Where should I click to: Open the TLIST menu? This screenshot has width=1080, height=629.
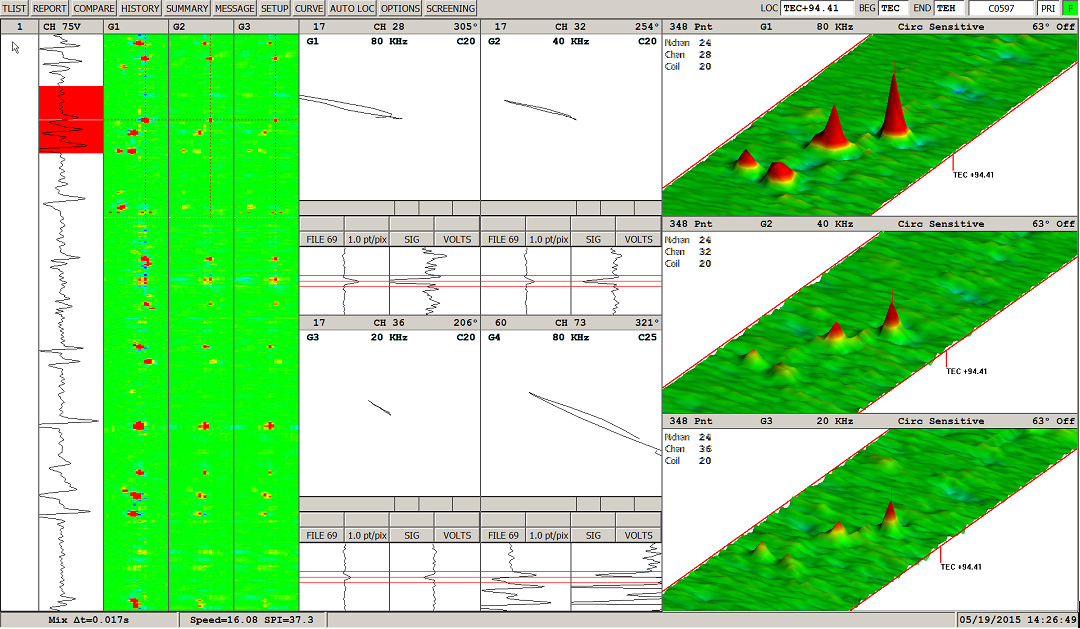click(x=14, y=8)
